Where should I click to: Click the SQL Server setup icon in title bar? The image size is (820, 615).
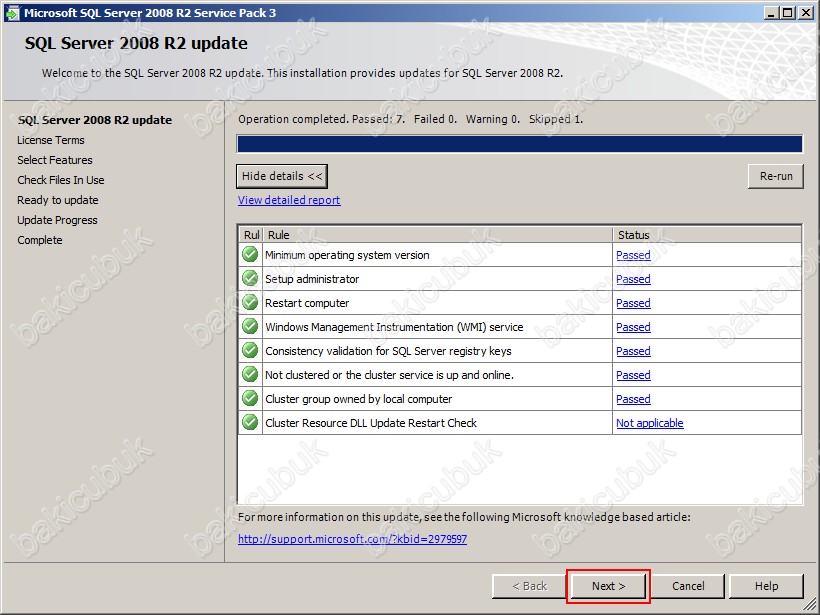tap(12, 13)
